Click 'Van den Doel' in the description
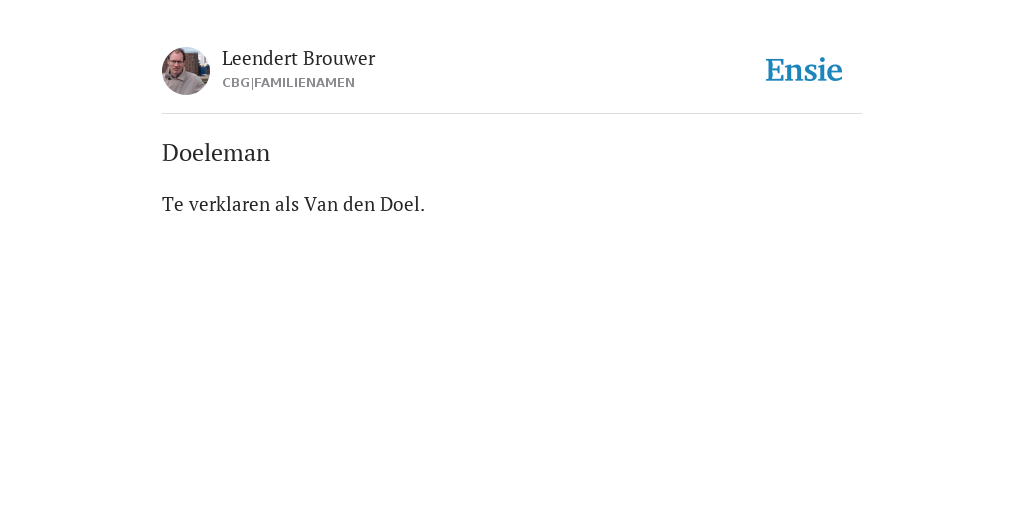Screen dimensions: 1024x512 pyautogui.click(x=362, y=204)
